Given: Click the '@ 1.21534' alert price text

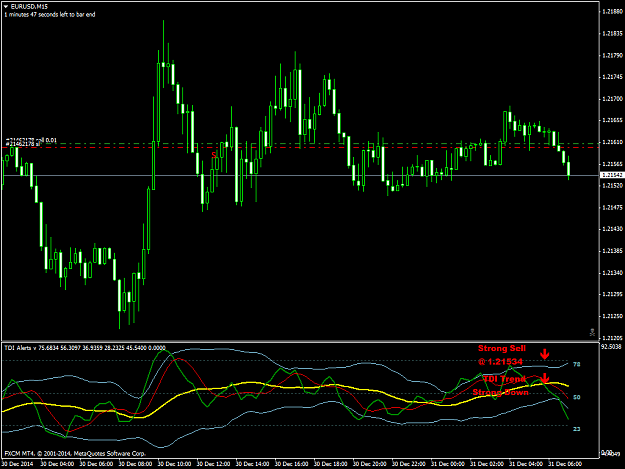Looking at the screenshot, I should tap(500, 362).
